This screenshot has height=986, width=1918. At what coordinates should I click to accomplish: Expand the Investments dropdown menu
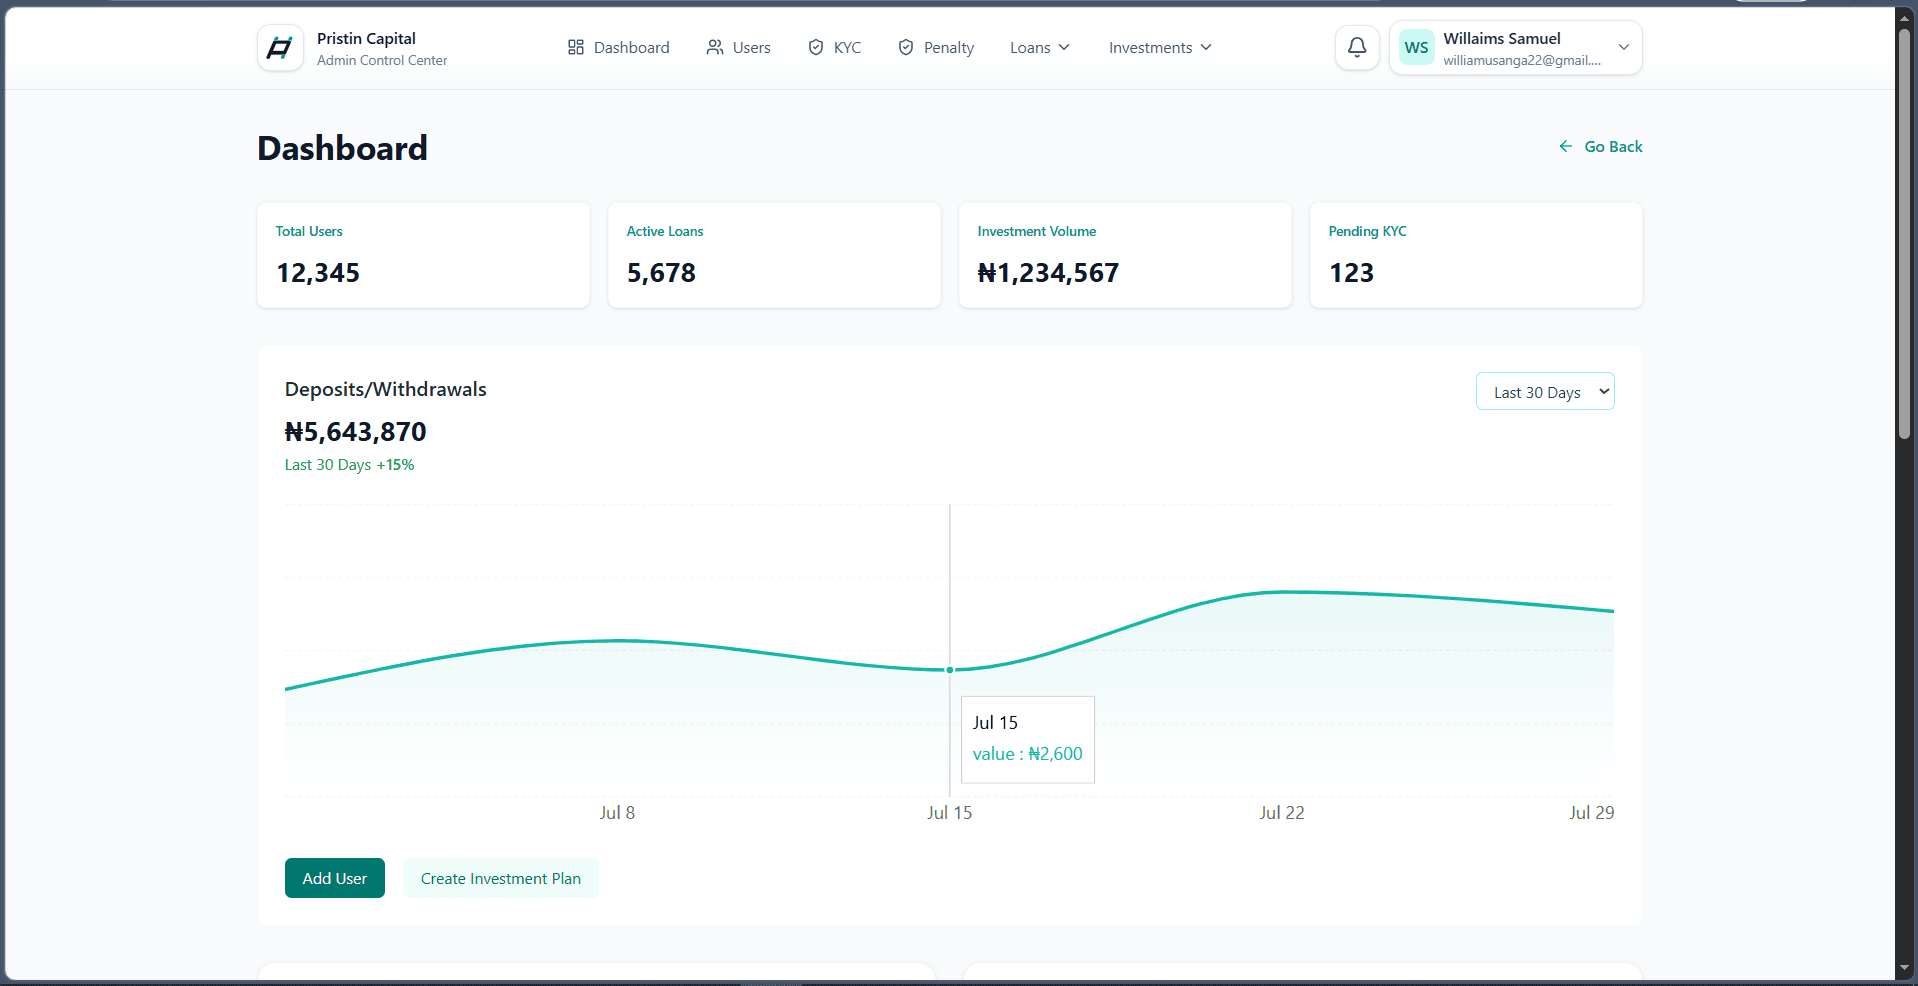click(1160, 47)
